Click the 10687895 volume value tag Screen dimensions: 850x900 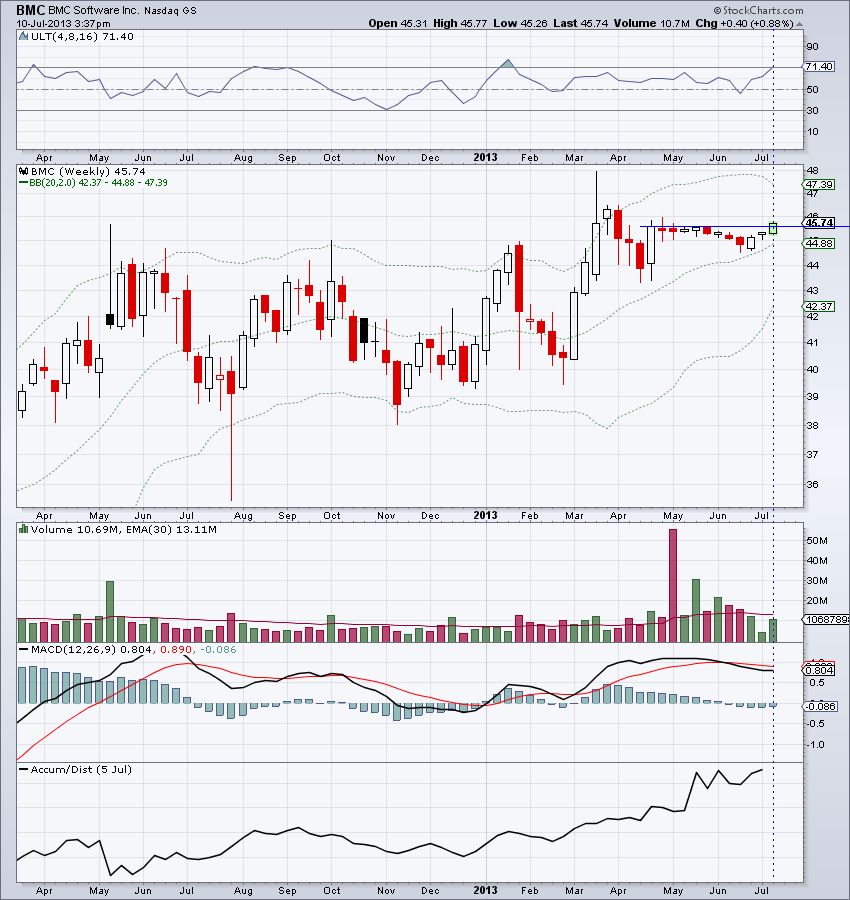[826, 619]
